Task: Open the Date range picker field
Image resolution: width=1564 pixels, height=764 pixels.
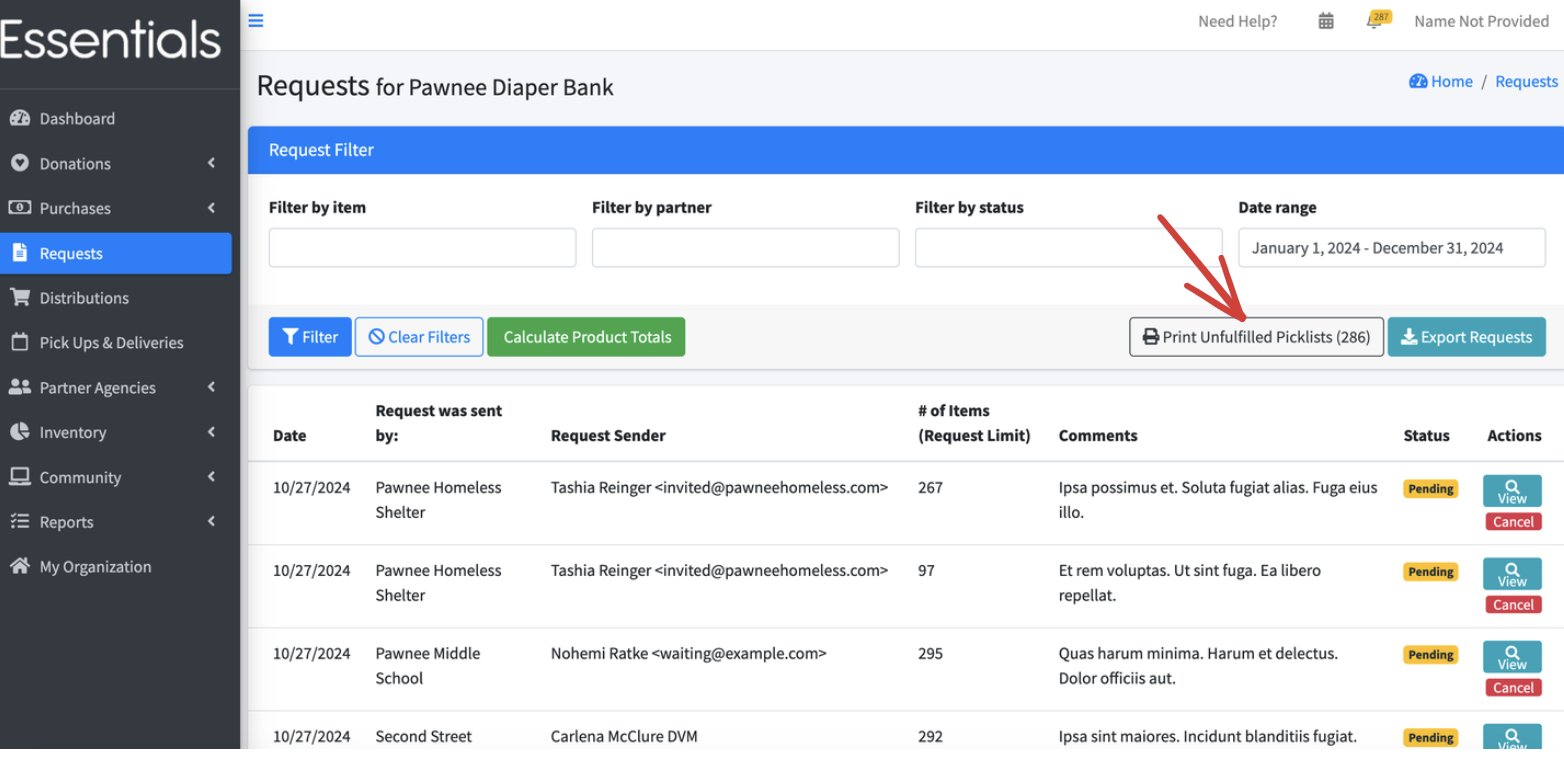Action: coord(1392,248)
